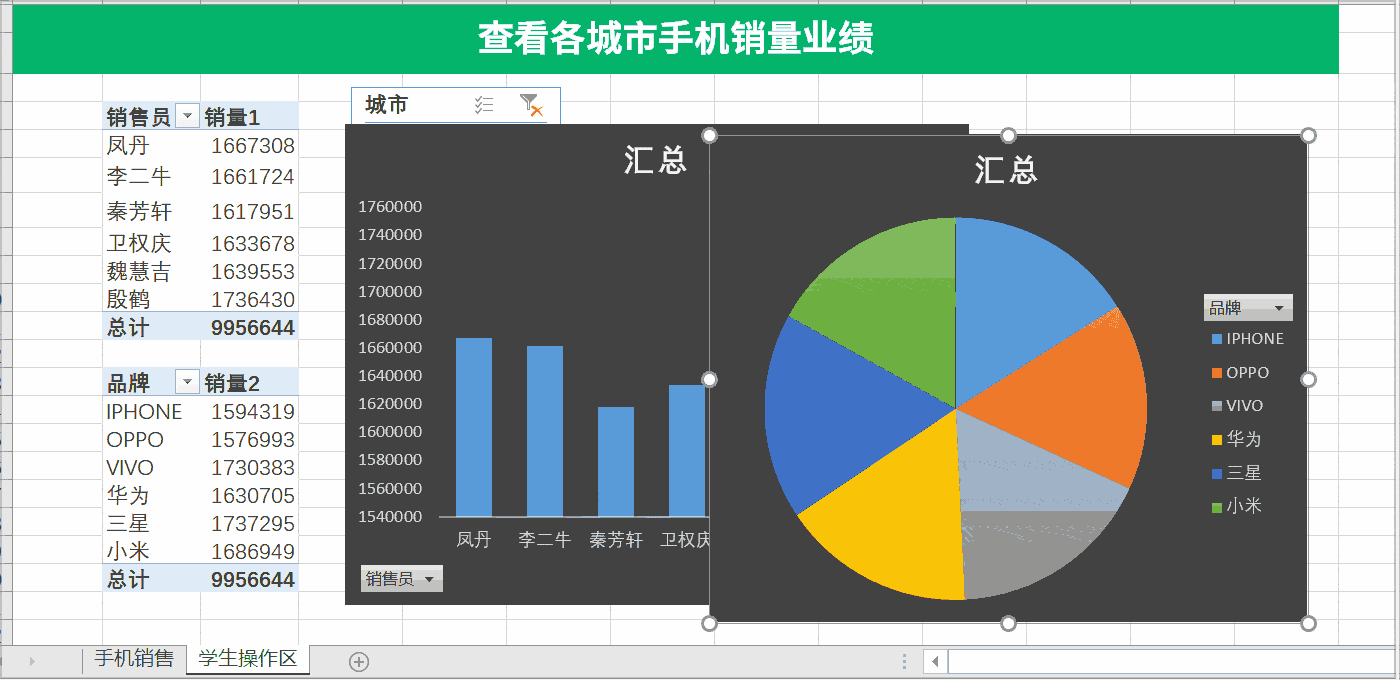Click cell with value 1661724
The height and width of the screenshot is (680, 1400).
[249, 177]
